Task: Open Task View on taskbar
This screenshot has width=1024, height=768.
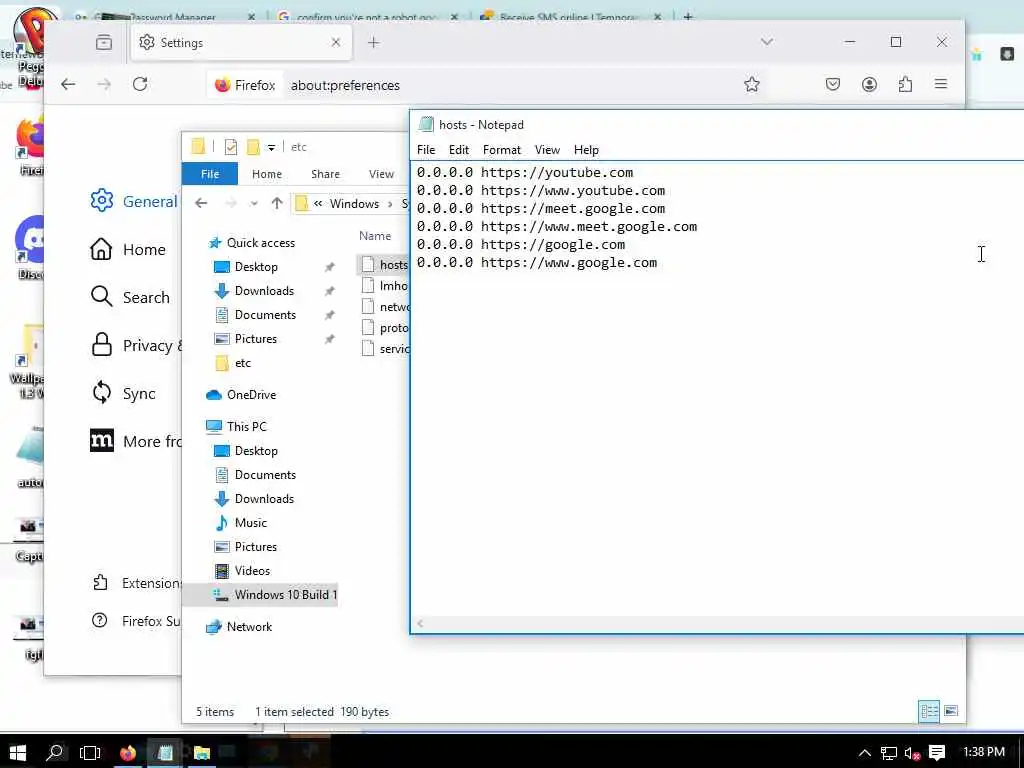Action: [90, 752]
